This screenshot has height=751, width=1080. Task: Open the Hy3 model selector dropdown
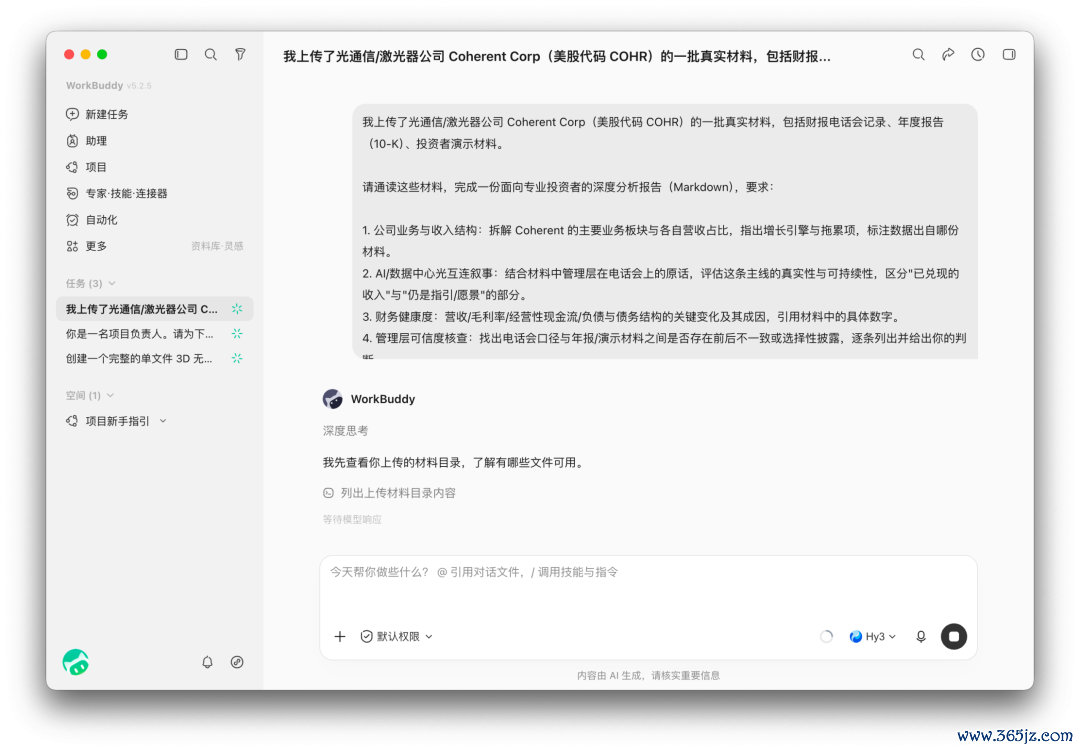click(873, 637)
